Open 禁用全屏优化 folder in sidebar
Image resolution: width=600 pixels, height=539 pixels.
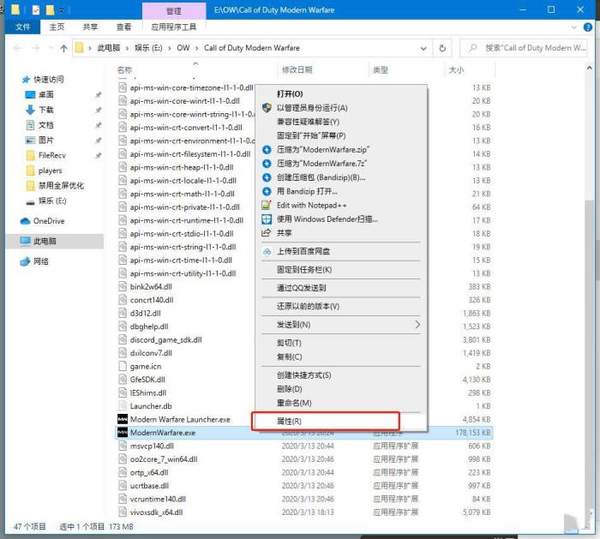(x=61, y=186)
